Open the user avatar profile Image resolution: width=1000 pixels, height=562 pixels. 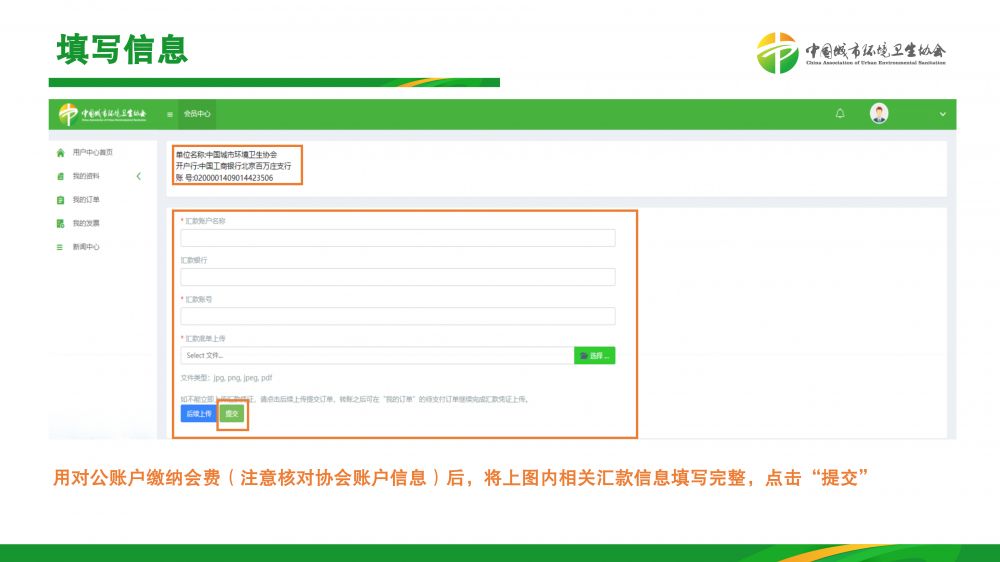pos(879,114)
